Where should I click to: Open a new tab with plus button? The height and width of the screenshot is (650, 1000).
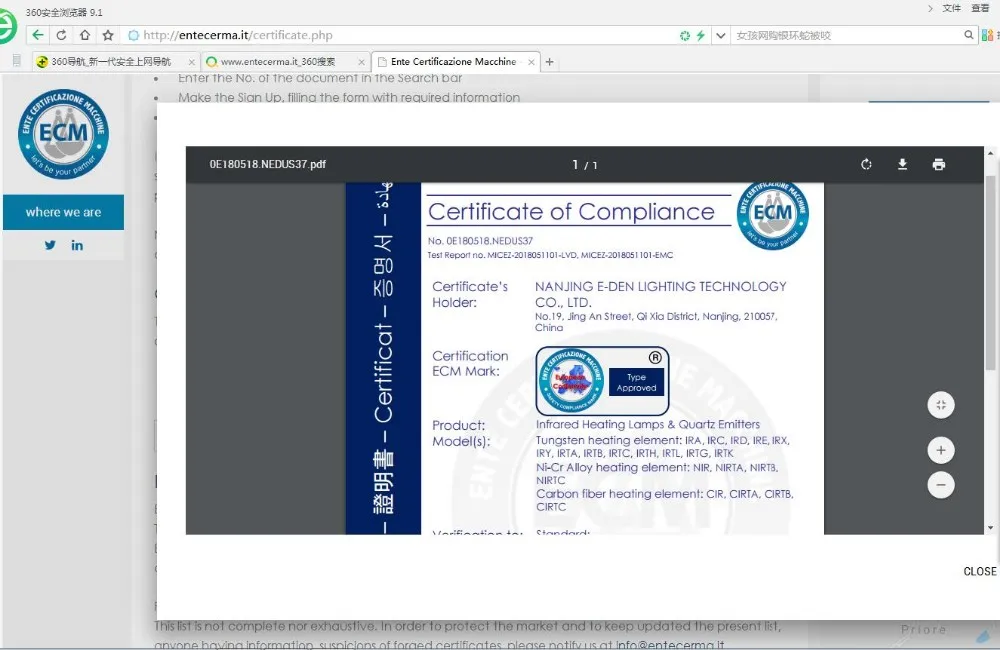click(549, 62)
